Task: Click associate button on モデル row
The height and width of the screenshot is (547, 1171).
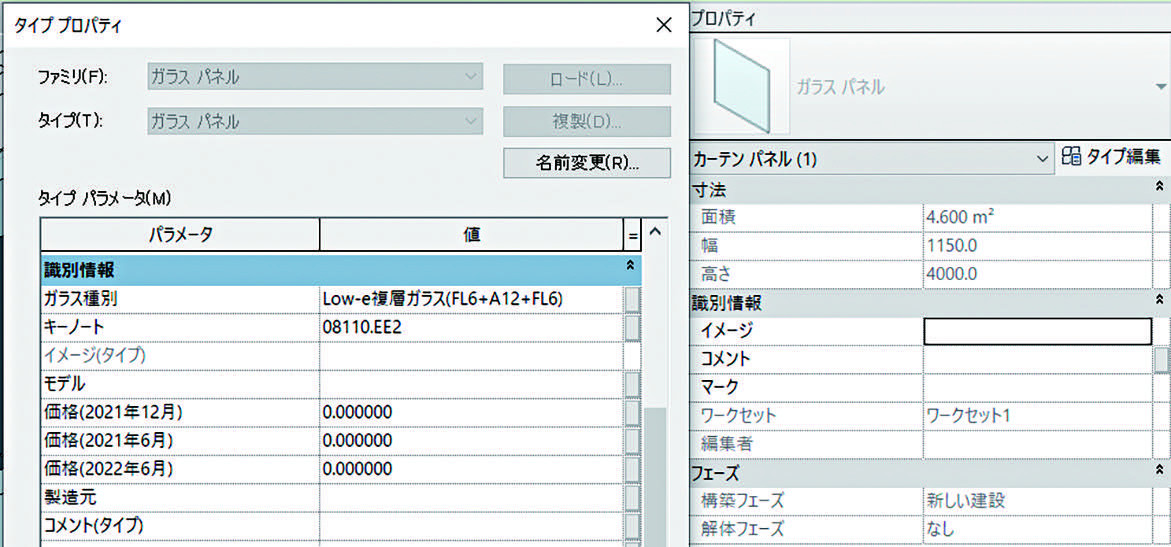Action: [633, 384]
